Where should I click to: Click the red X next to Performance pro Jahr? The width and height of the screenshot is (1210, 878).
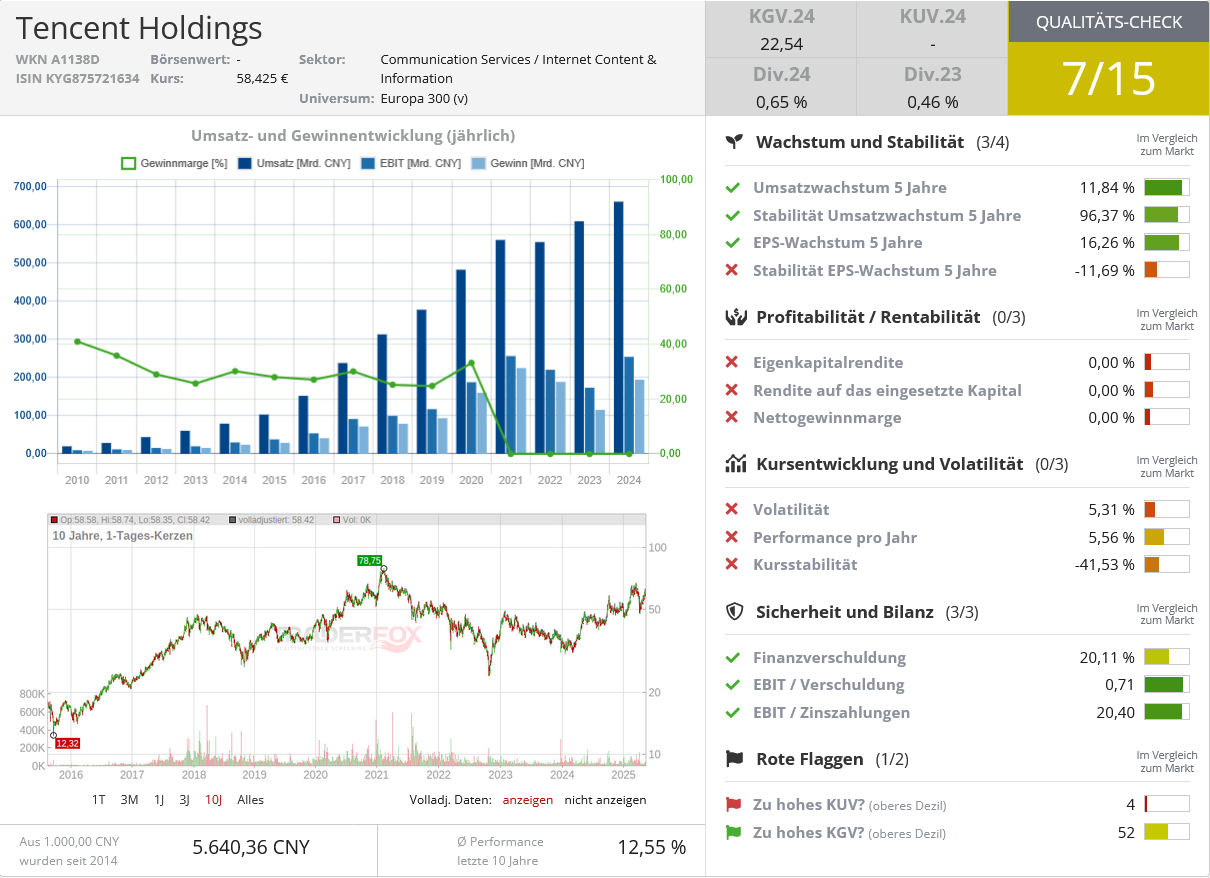coord(732,537)
